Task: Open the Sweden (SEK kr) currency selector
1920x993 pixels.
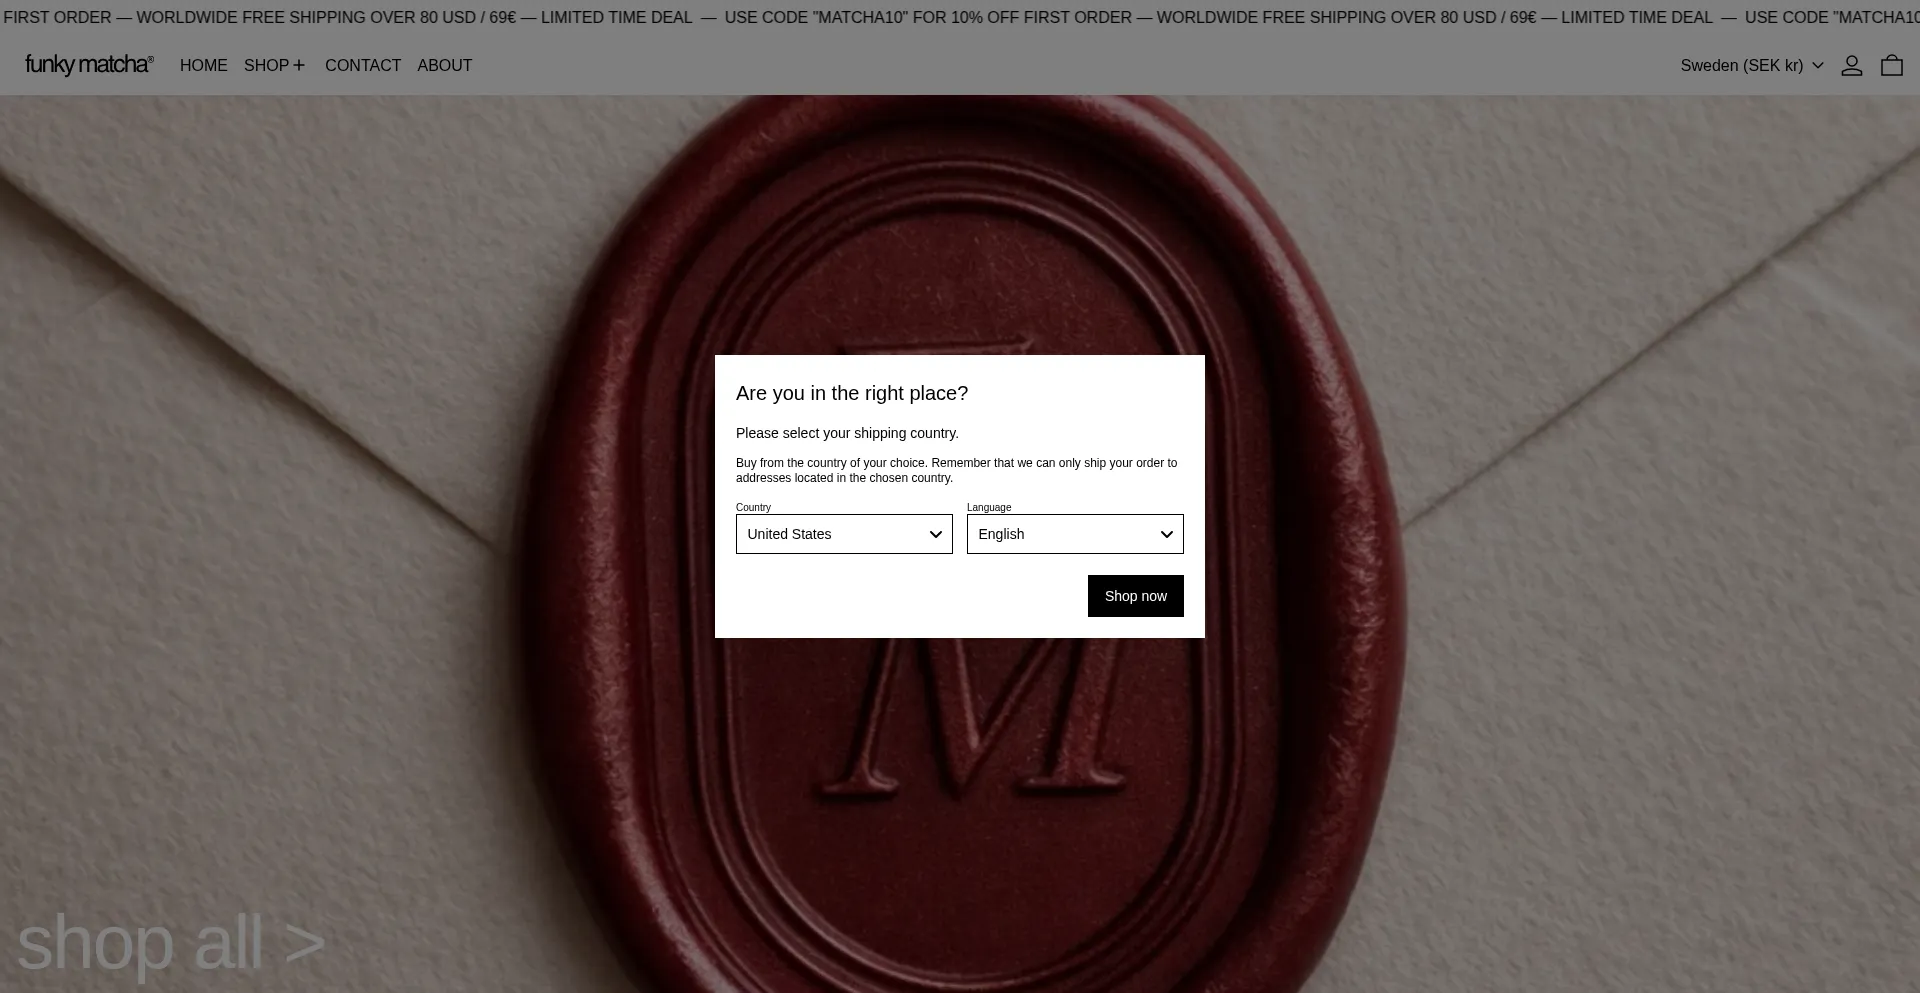Action: tap(1752, 65)
